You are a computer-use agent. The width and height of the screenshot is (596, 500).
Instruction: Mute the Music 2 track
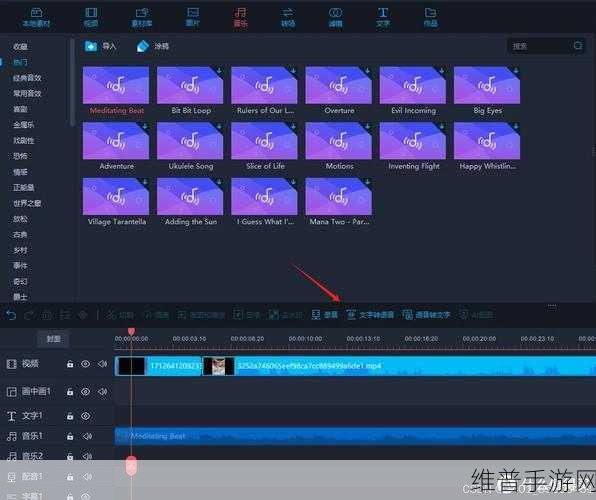coord(87,456)
